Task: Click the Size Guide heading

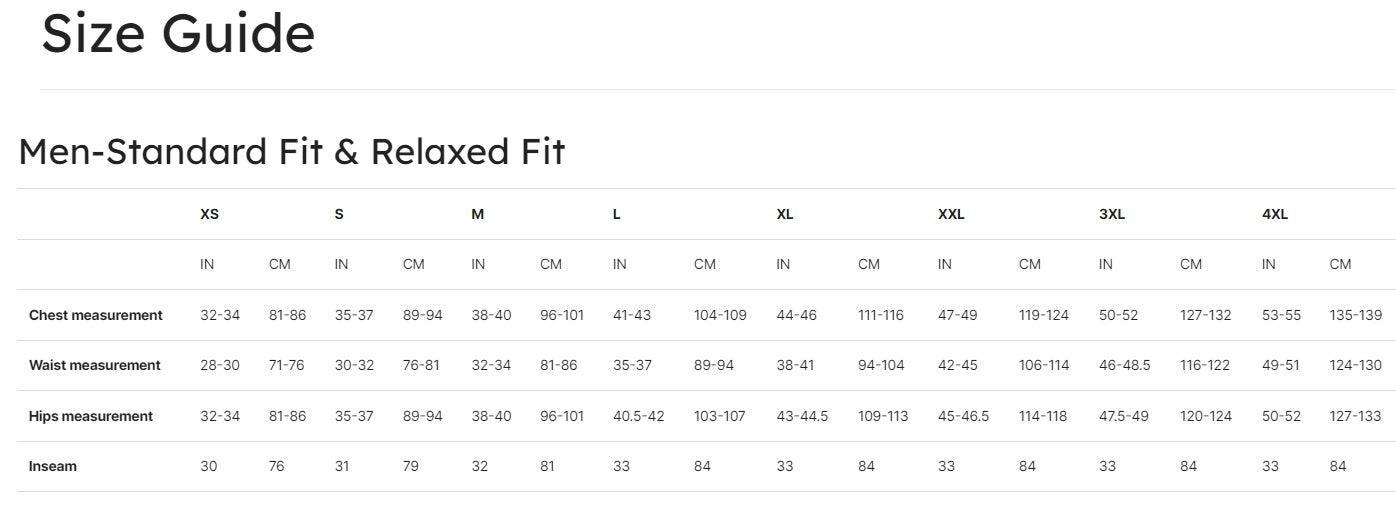Action: coord(178,33)
